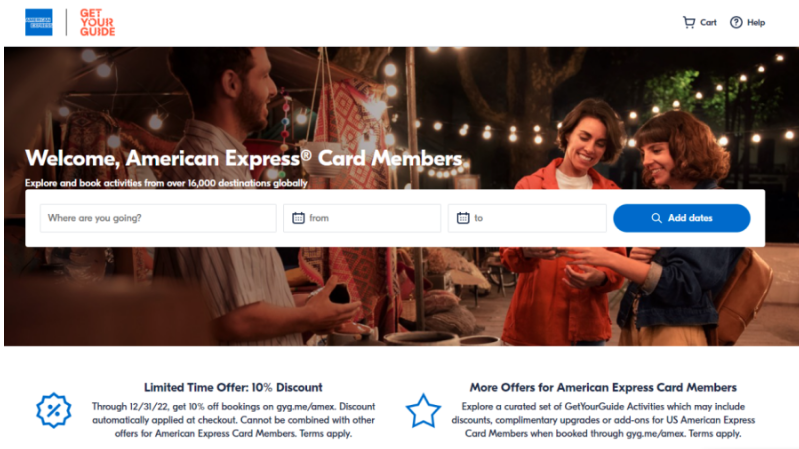Open the to date picker
Viewport: 799px width, 449px height.
[527, 218]
